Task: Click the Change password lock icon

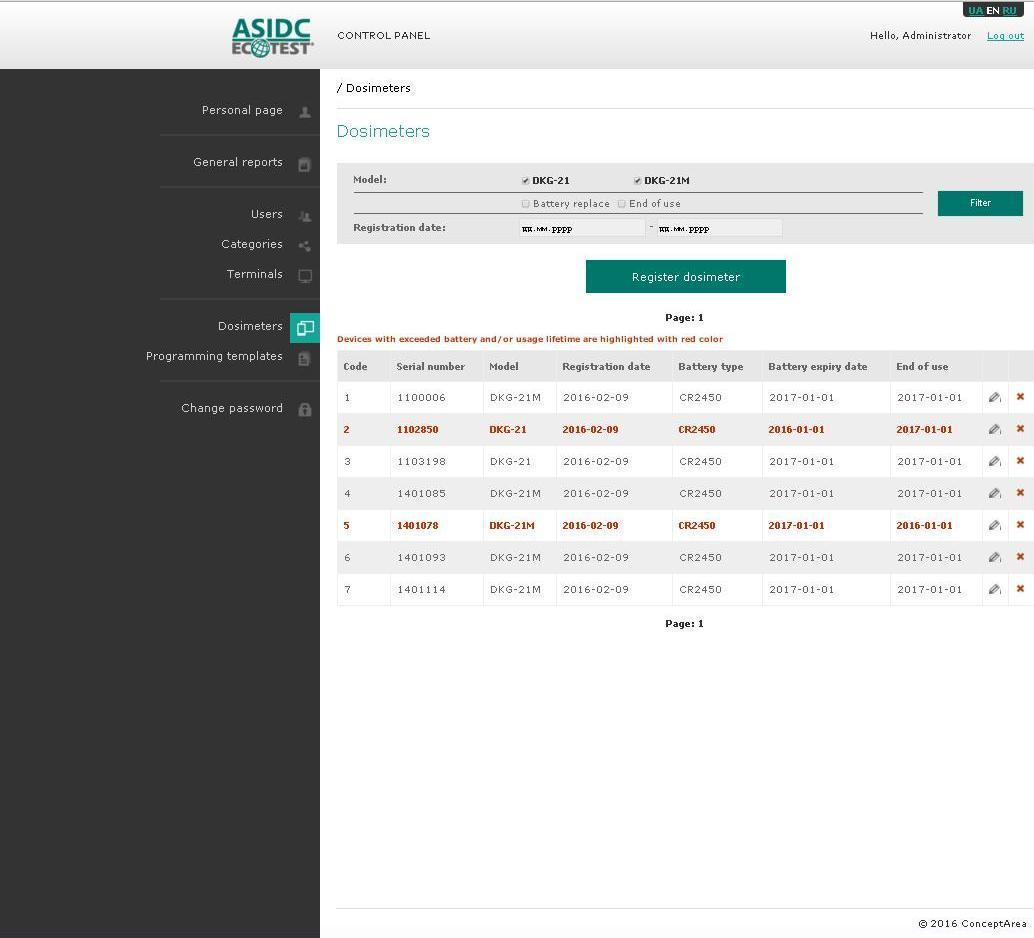Action: (x=305, y=409)
